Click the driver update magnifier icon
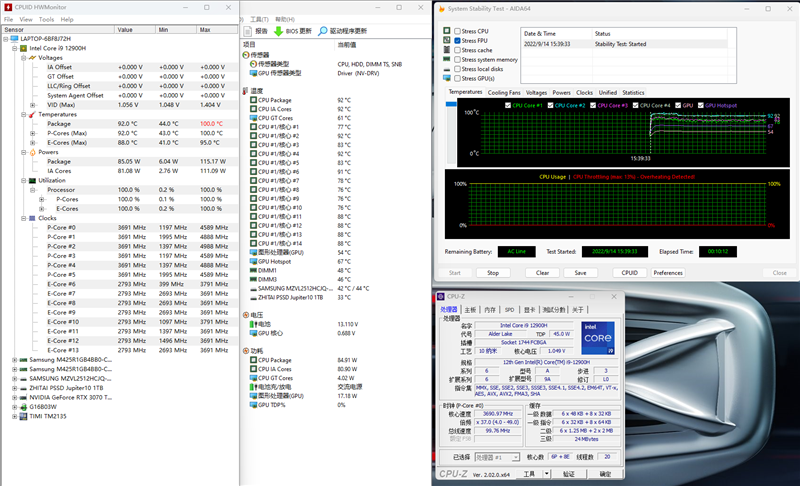 coord(323,32)
